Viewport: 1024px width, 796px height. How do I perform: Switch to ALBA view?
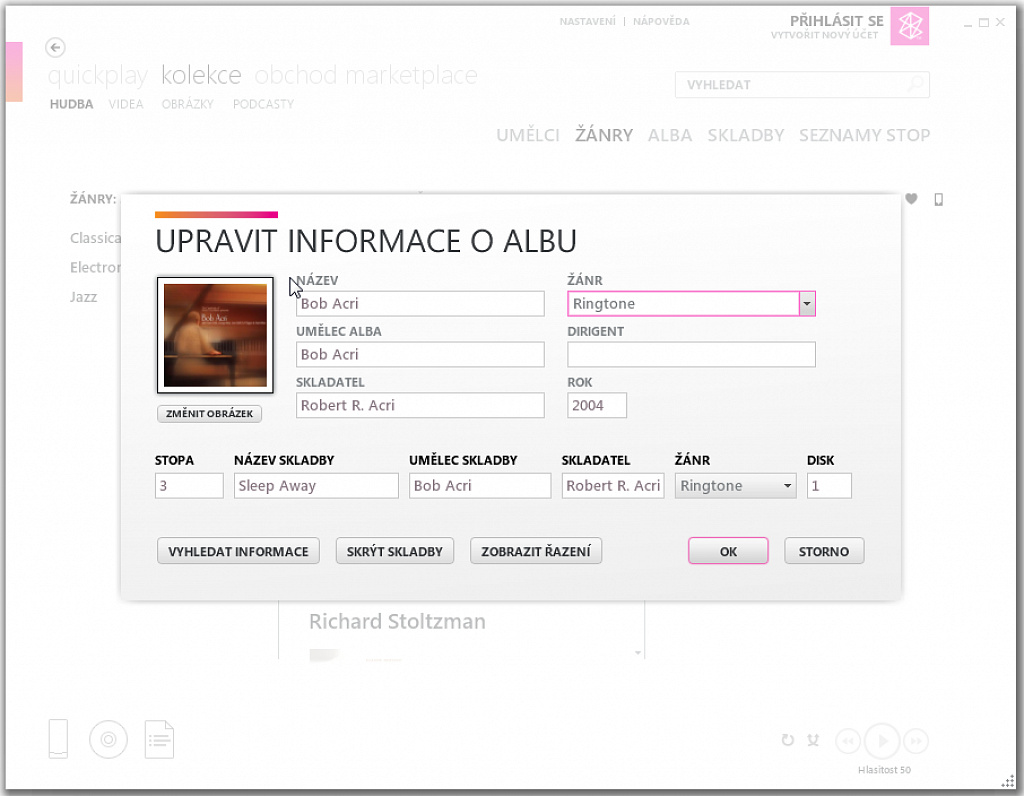click(x=669, y=135)
